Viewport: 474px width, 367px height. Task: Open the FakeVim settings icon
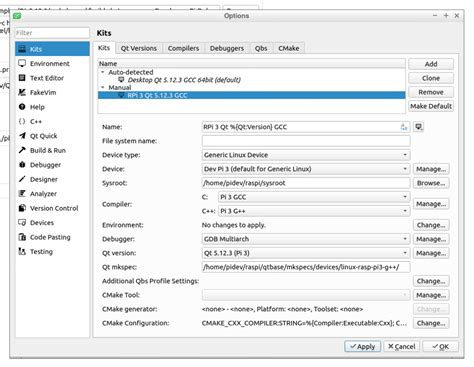click(x=22, y=92)
